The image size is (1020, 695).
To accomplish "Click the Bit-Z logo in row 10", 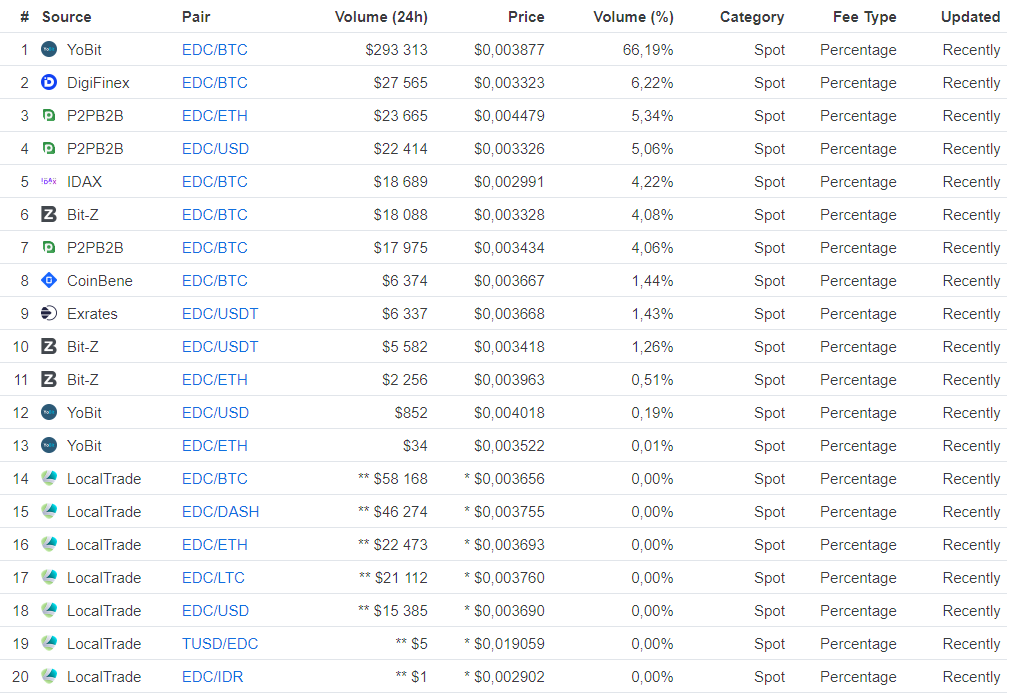I will (x=49, y=347).
